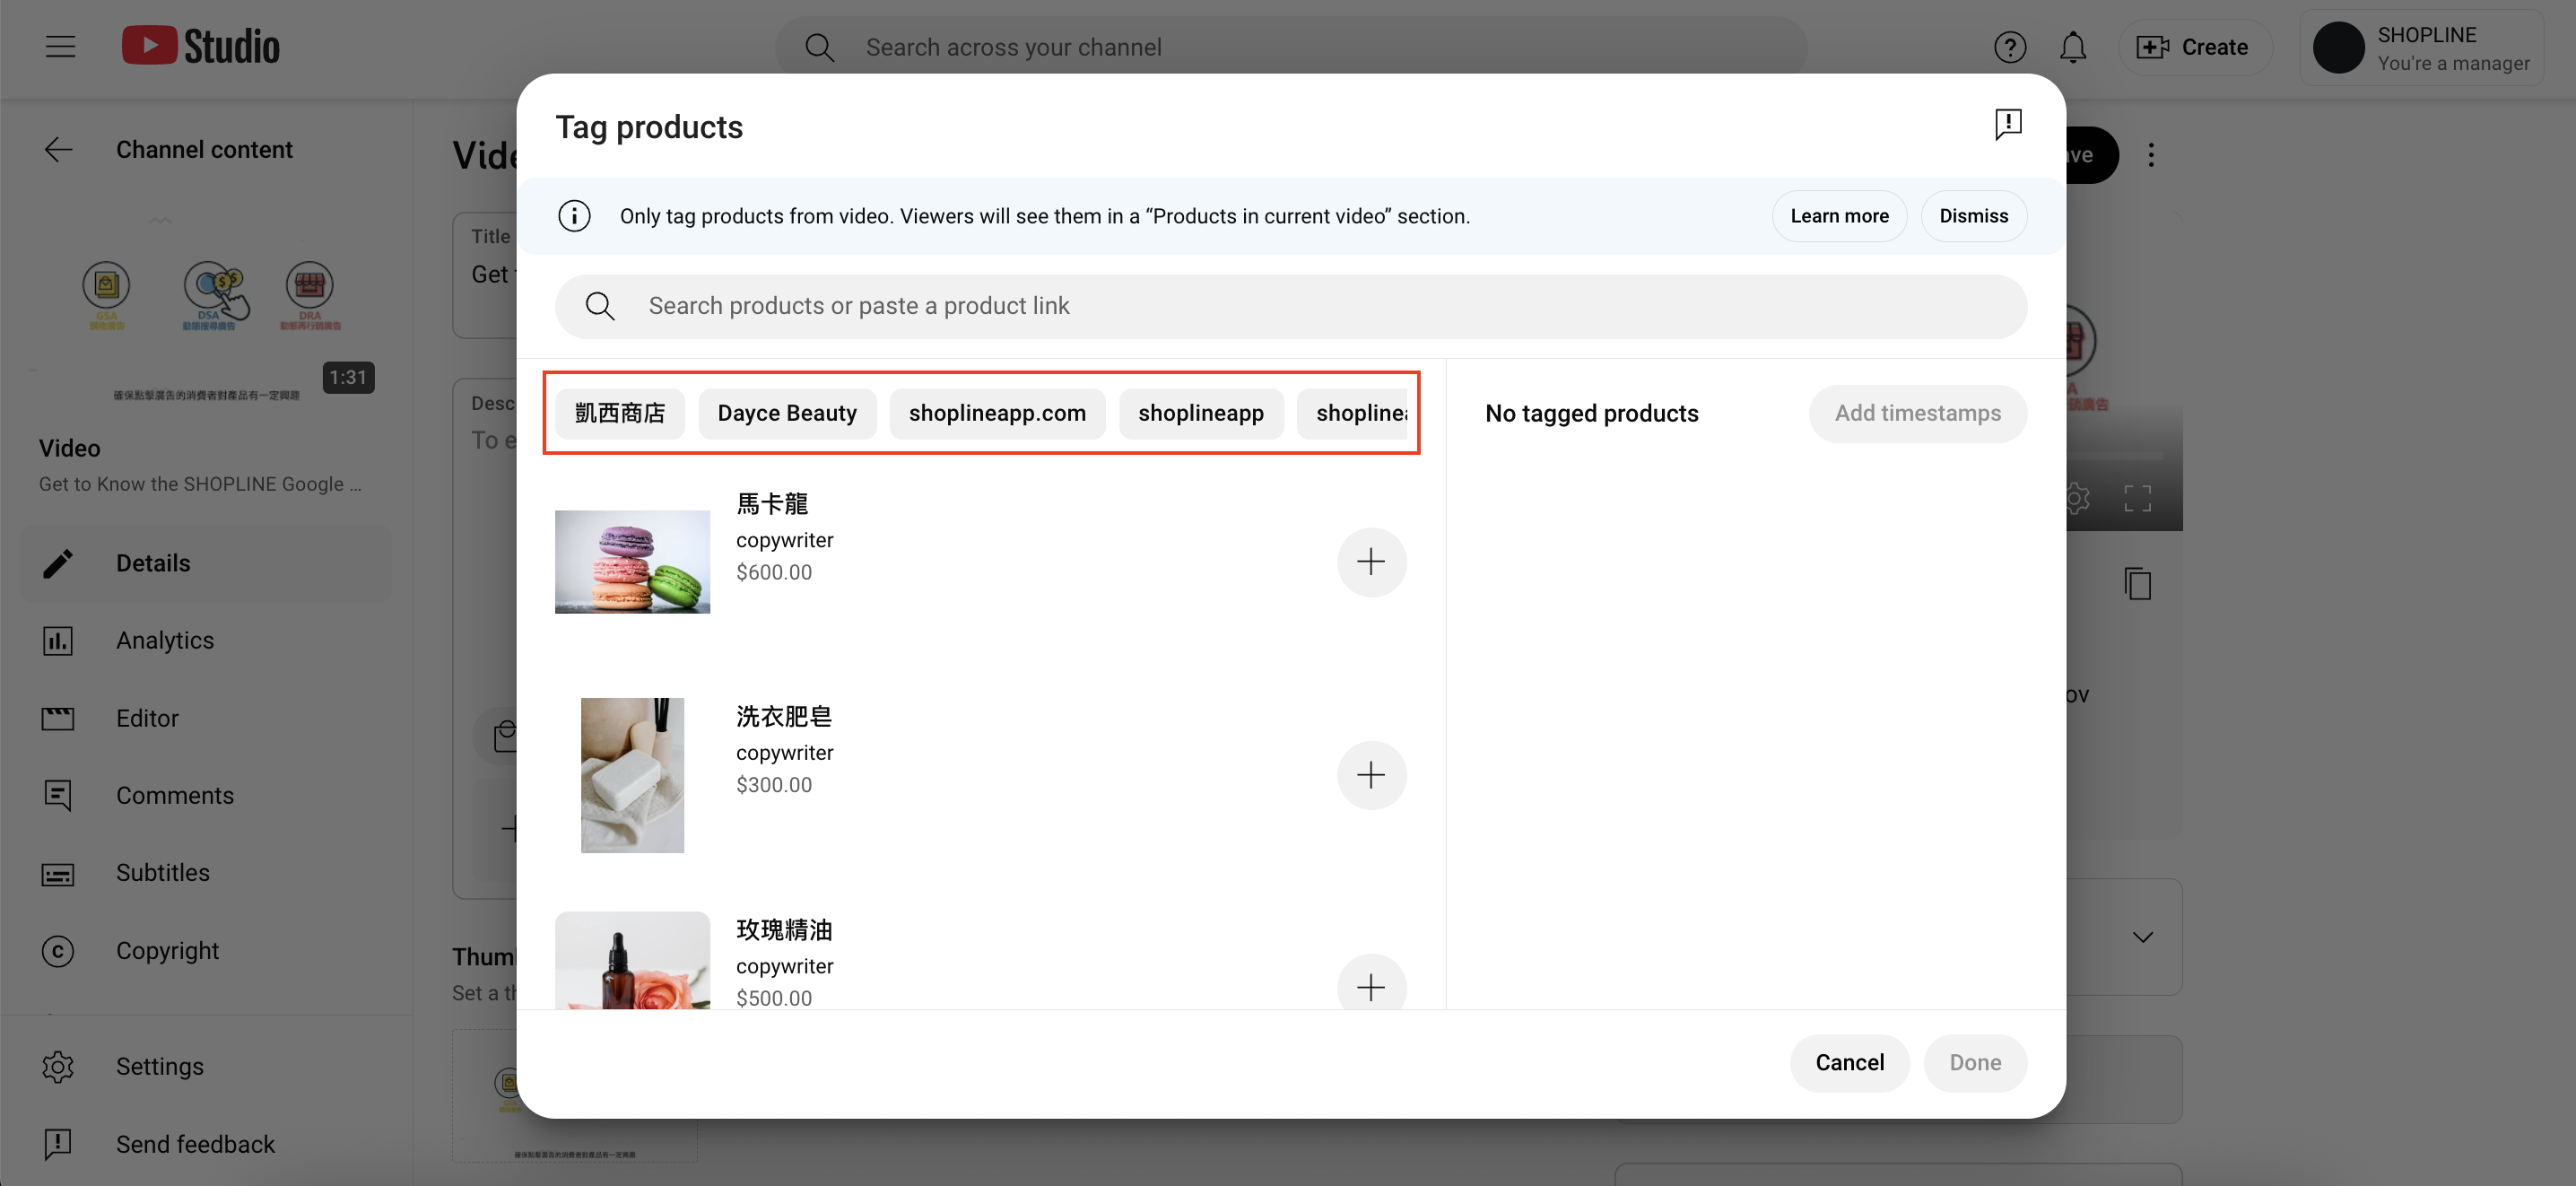Click the copy link icon behind dialog
2576x1186 pixels.
tap(2137, 583)
